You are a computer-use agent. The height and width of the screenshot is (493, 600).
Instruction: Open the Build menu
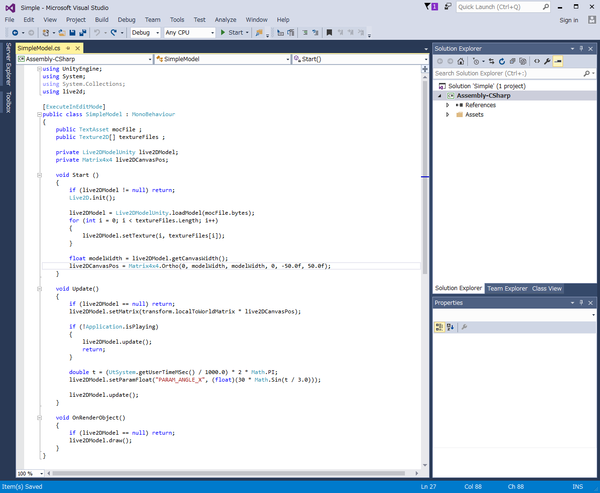(101, 20)
